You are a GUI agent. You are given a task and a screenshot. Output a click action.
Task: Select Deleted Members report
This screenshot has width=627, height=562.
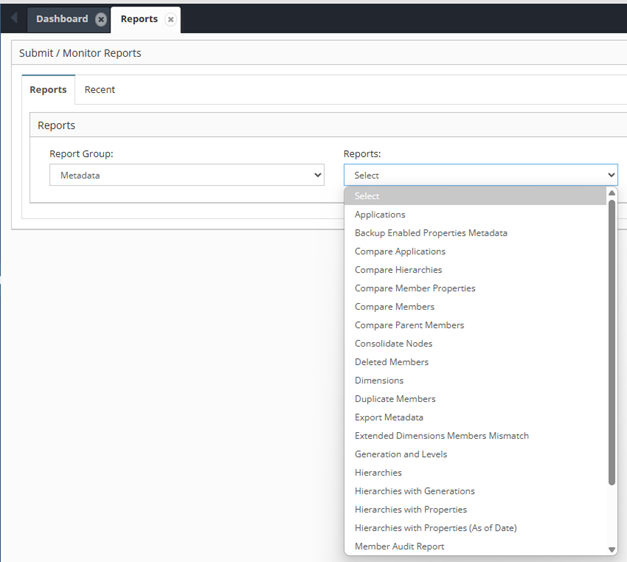[x=475, y=362]
